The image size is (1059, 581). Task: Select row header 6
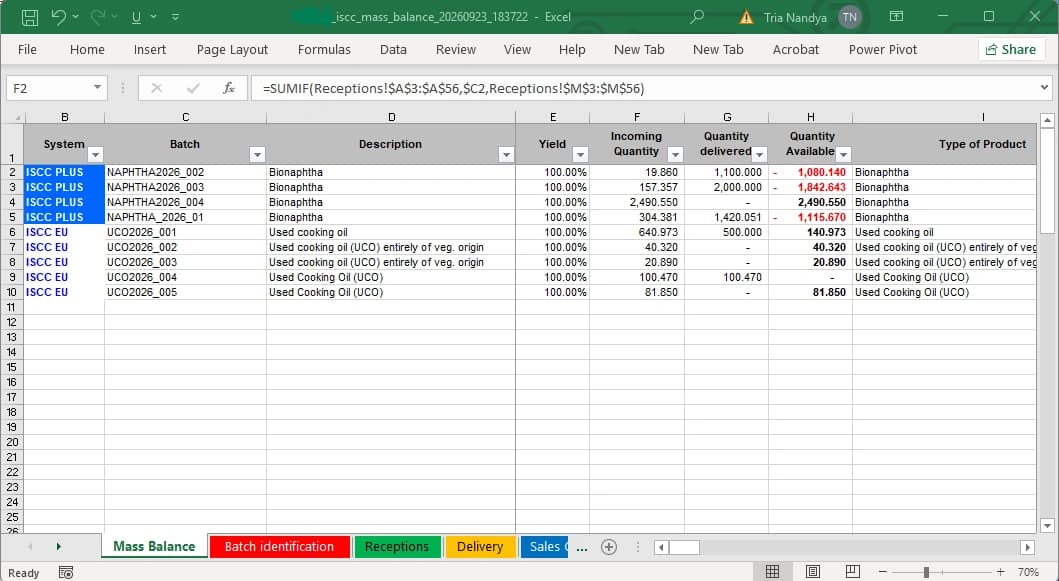[12, 232]
